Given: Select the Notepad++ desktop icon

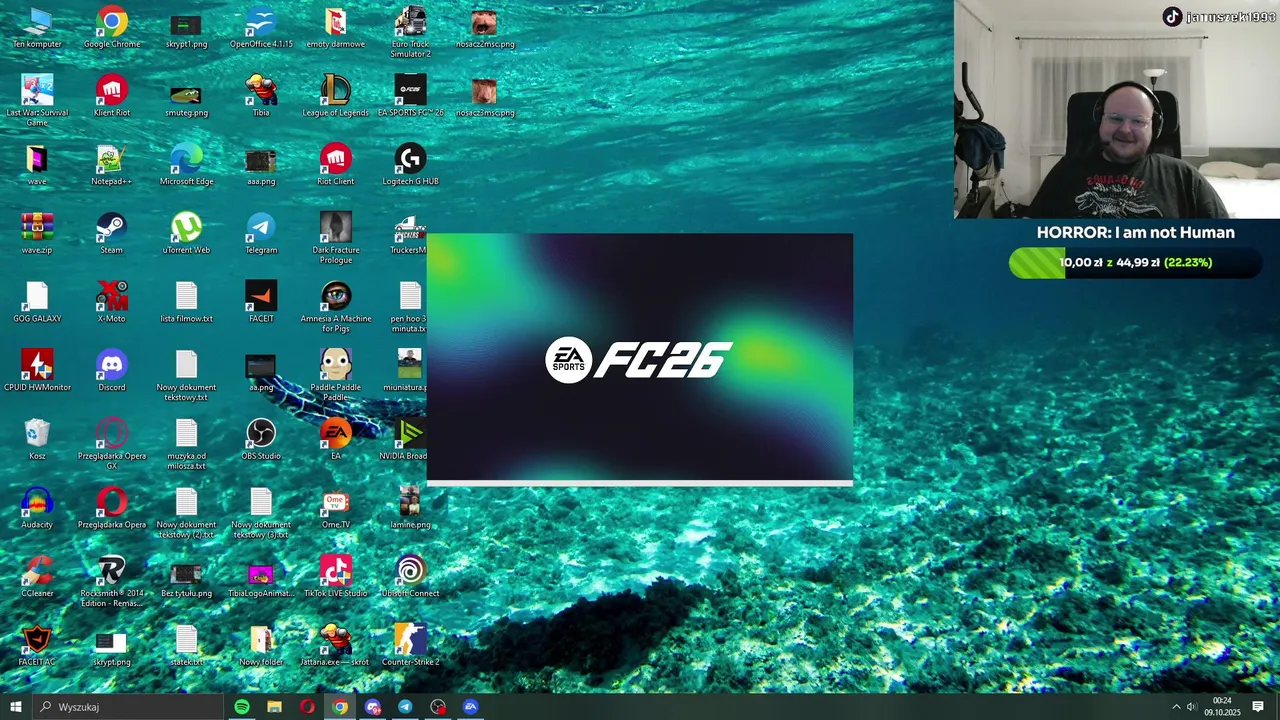Looking at the screenshot, I should coord(111,165).
